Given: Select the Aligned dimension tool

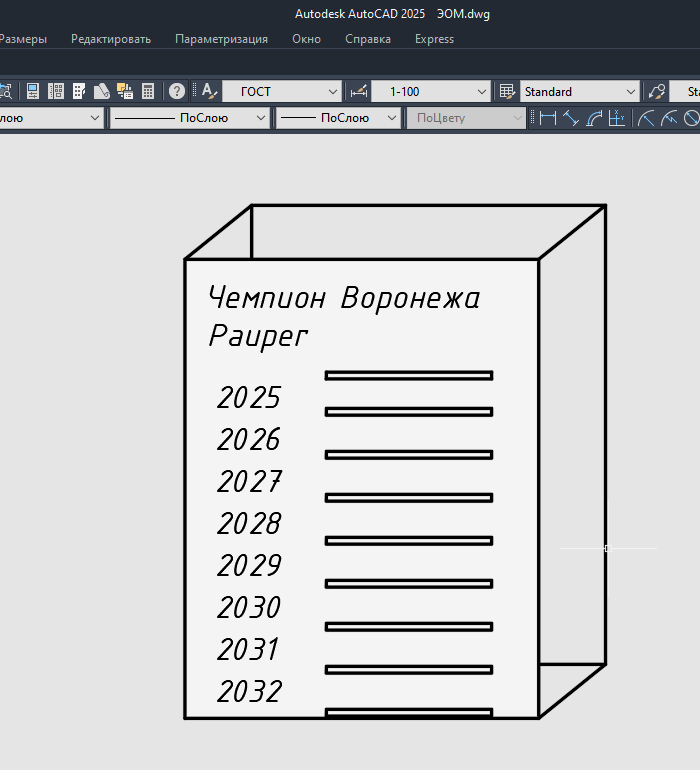Looking at the screenshot, I should point(571,118).
